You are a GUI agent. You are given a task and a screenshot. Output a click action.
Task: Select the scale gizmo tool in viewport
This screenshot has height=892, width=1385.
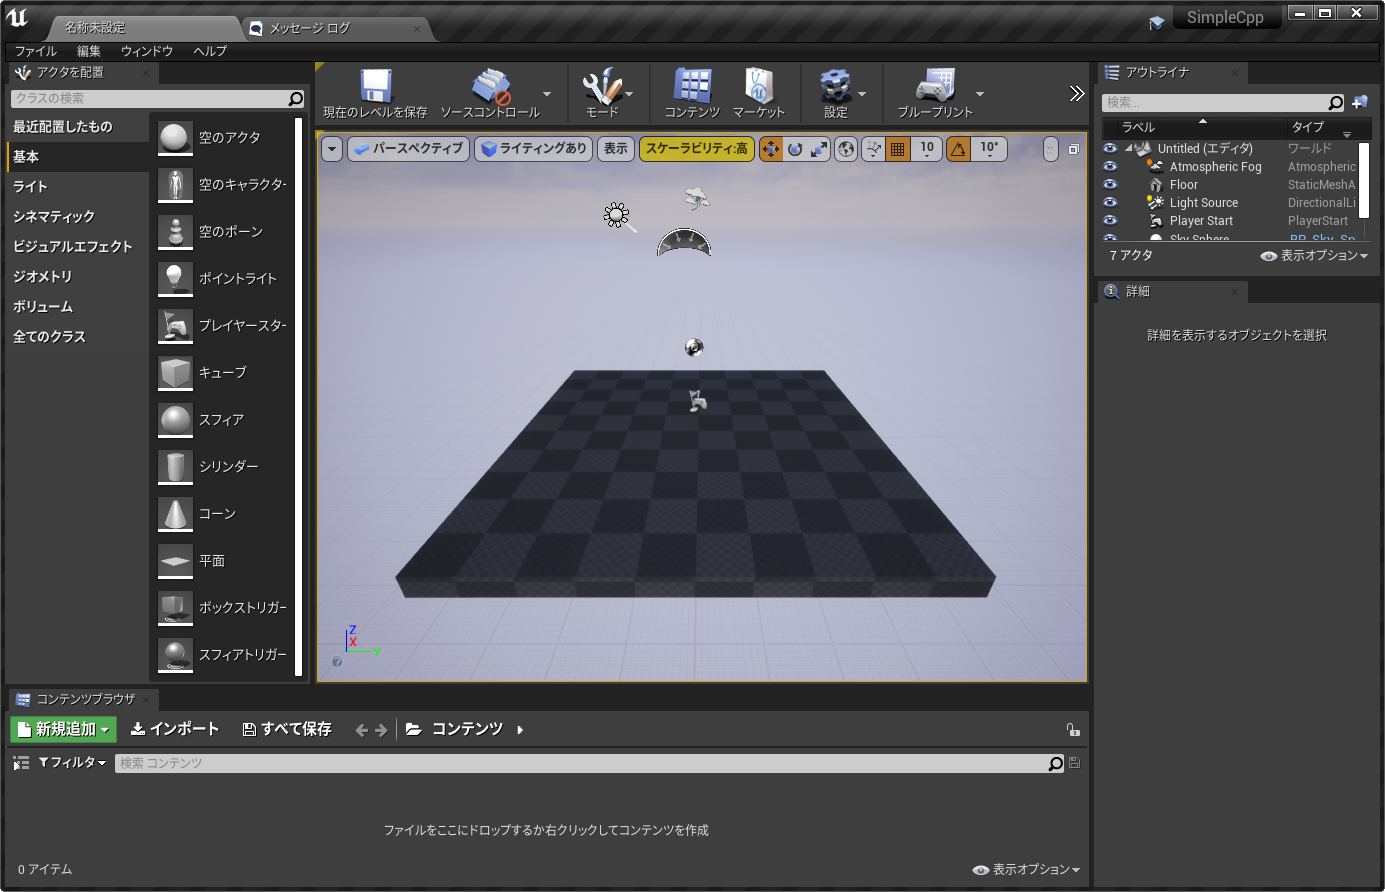coord(819,149)
